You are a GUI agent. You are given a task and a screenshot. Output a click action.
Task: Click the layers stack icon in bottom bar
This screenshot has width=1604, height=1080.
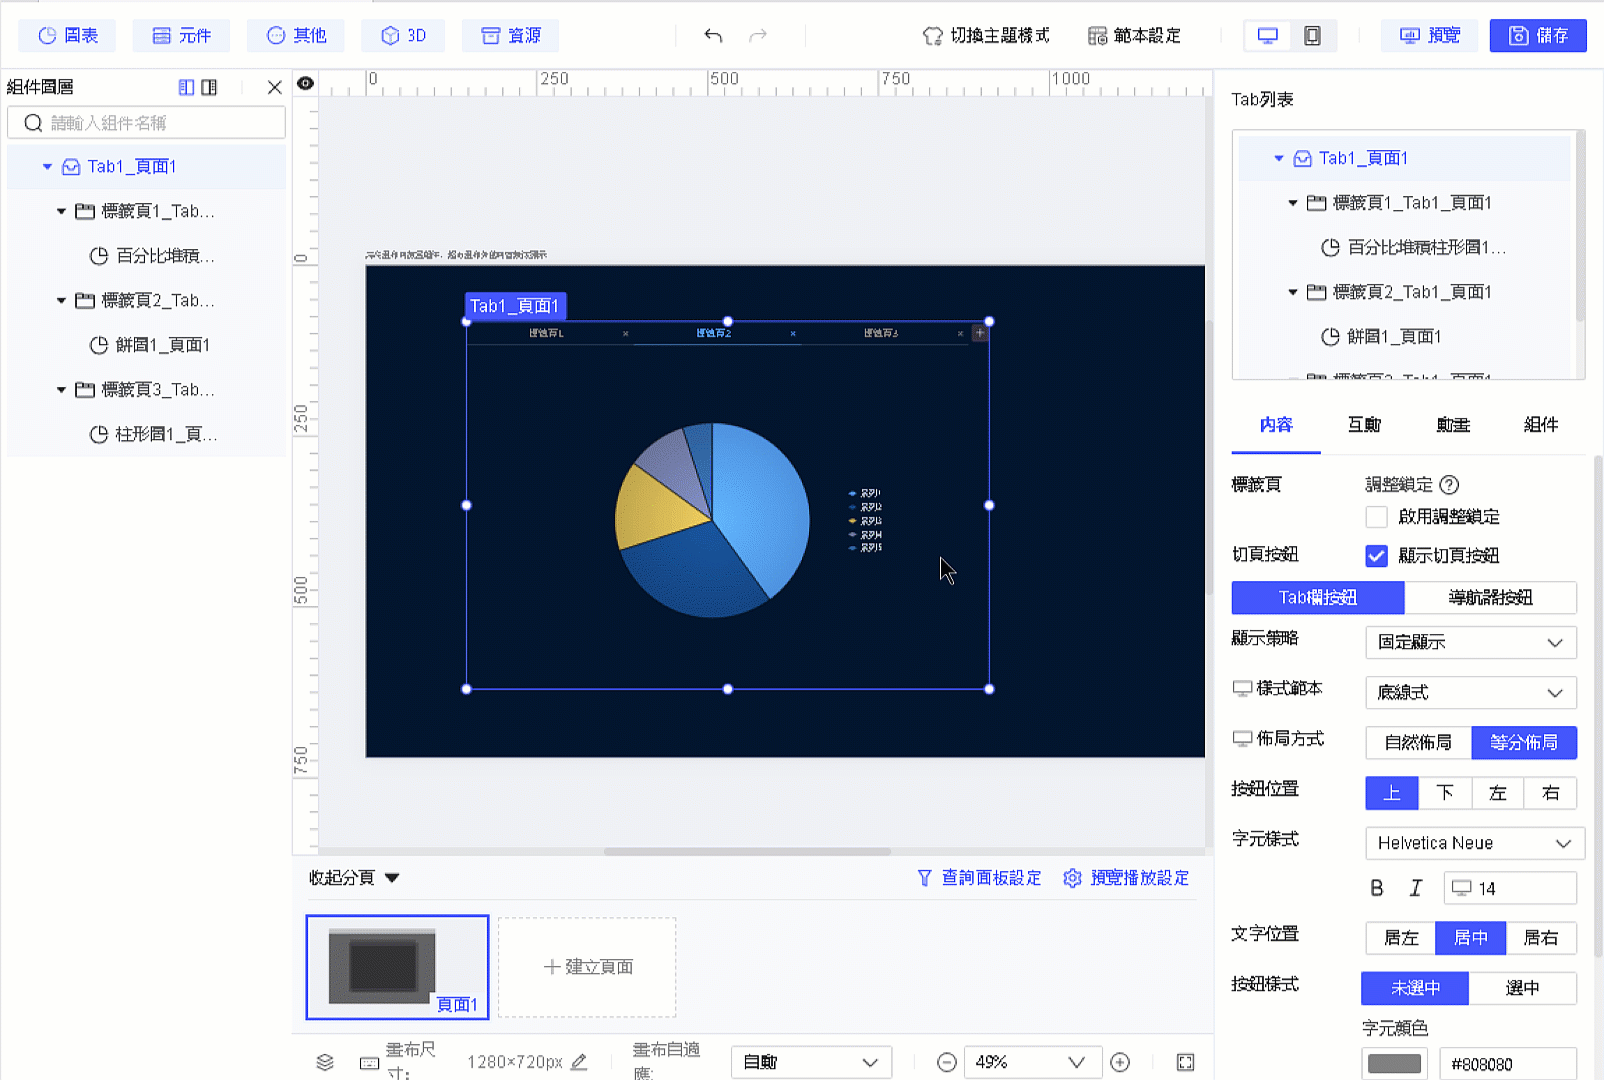coord(325,1062)
